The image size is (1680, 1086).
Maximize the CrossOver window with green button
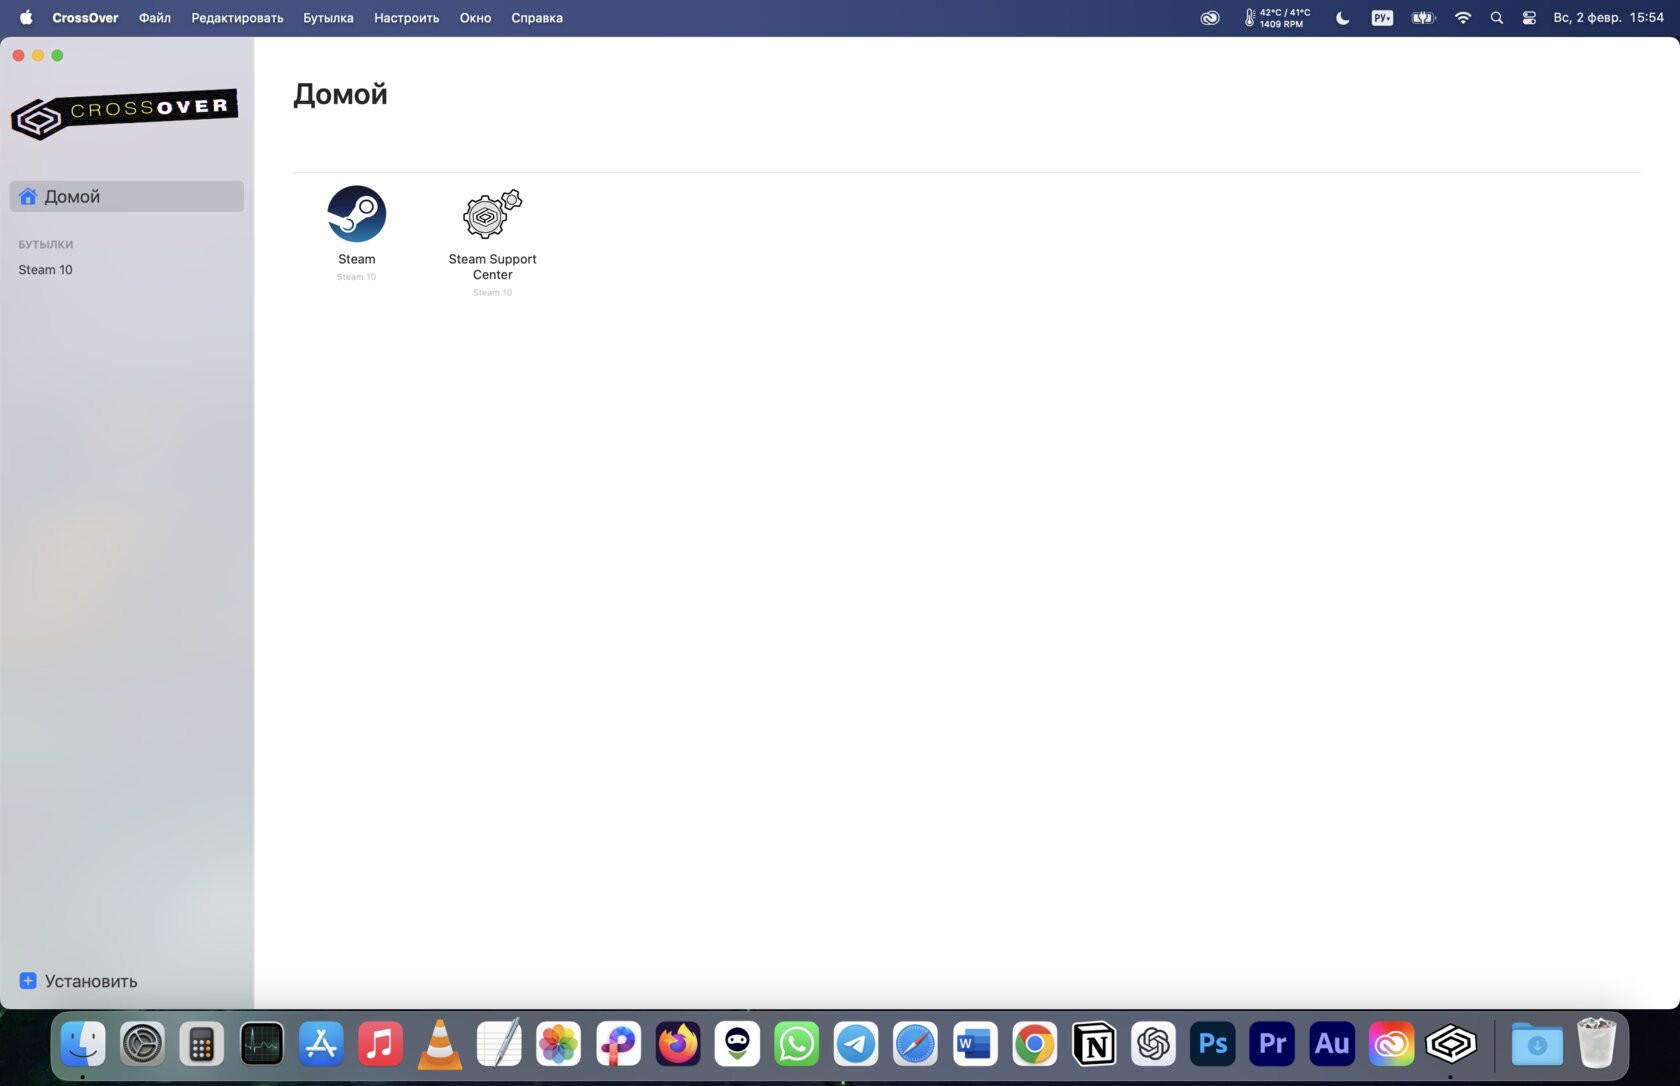[x=57, y=55]
